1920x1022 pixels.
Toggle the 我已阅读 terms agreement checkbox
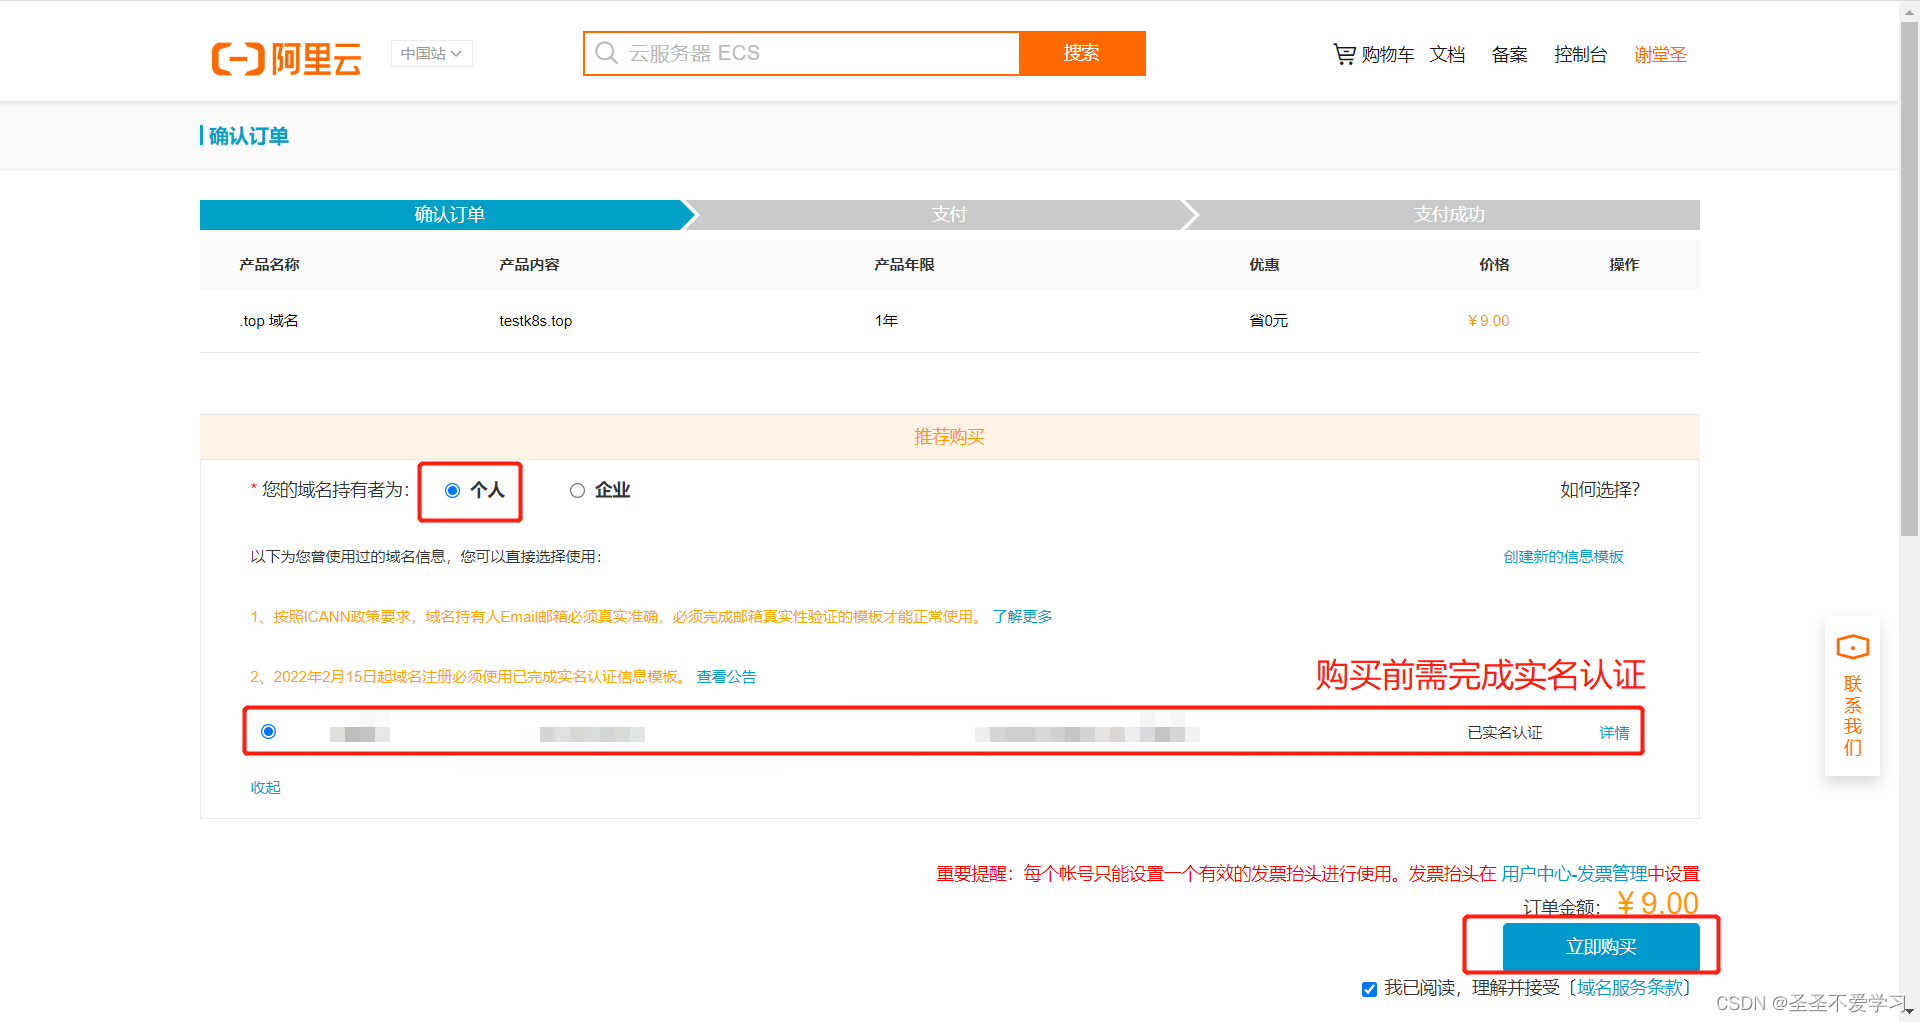tap(1369, 989)
